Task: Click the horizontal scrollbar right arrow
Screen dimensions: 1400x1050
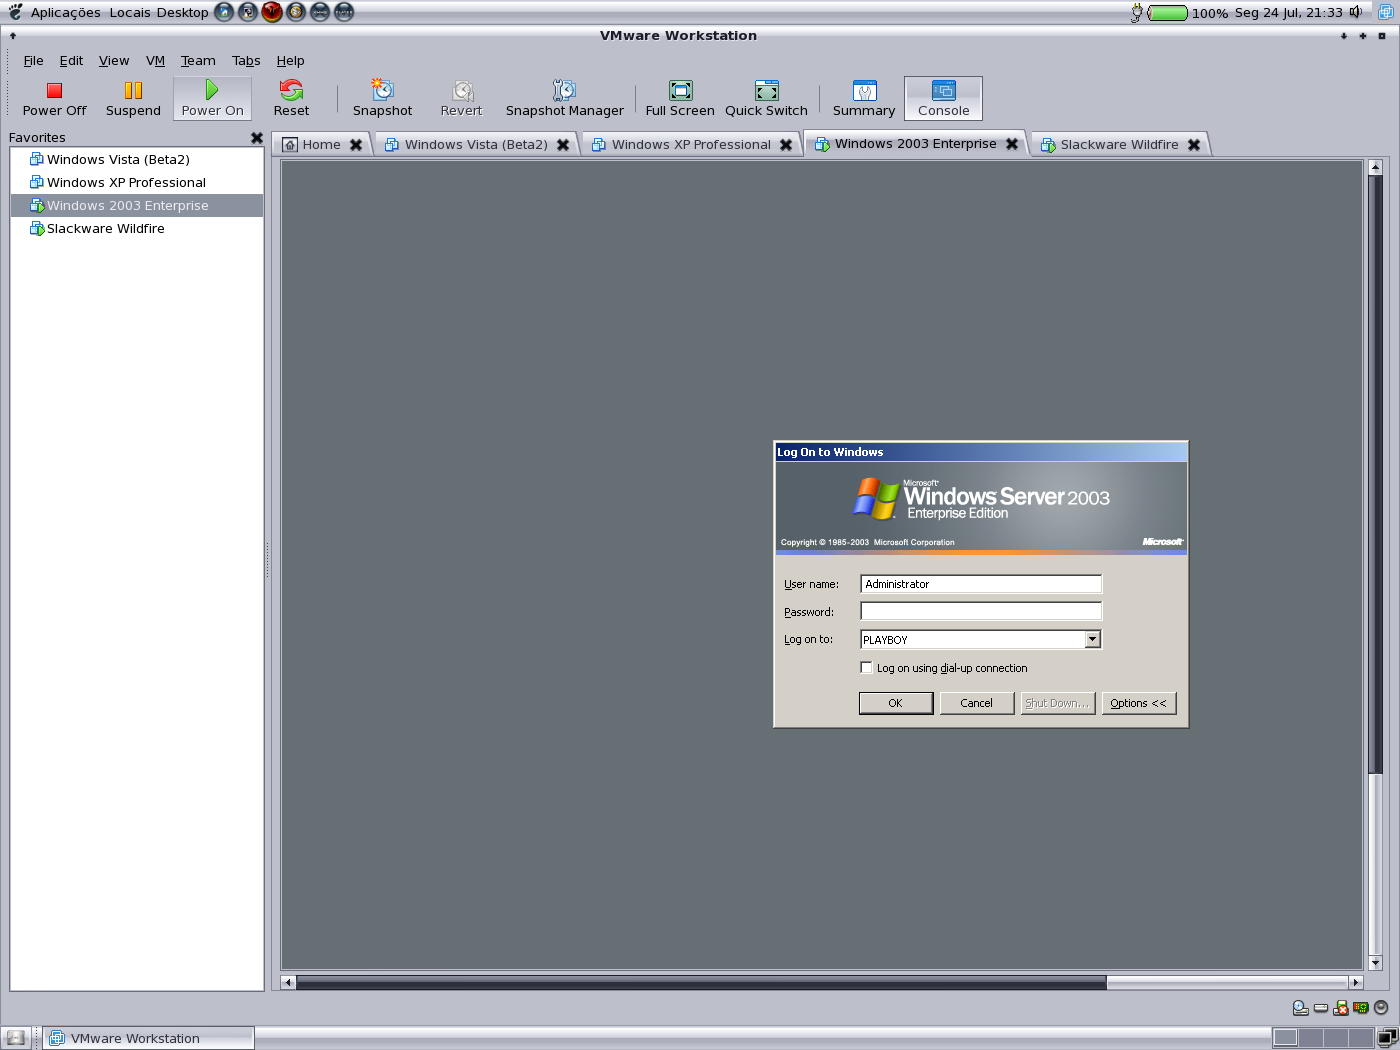Action: coord(1356,982)
